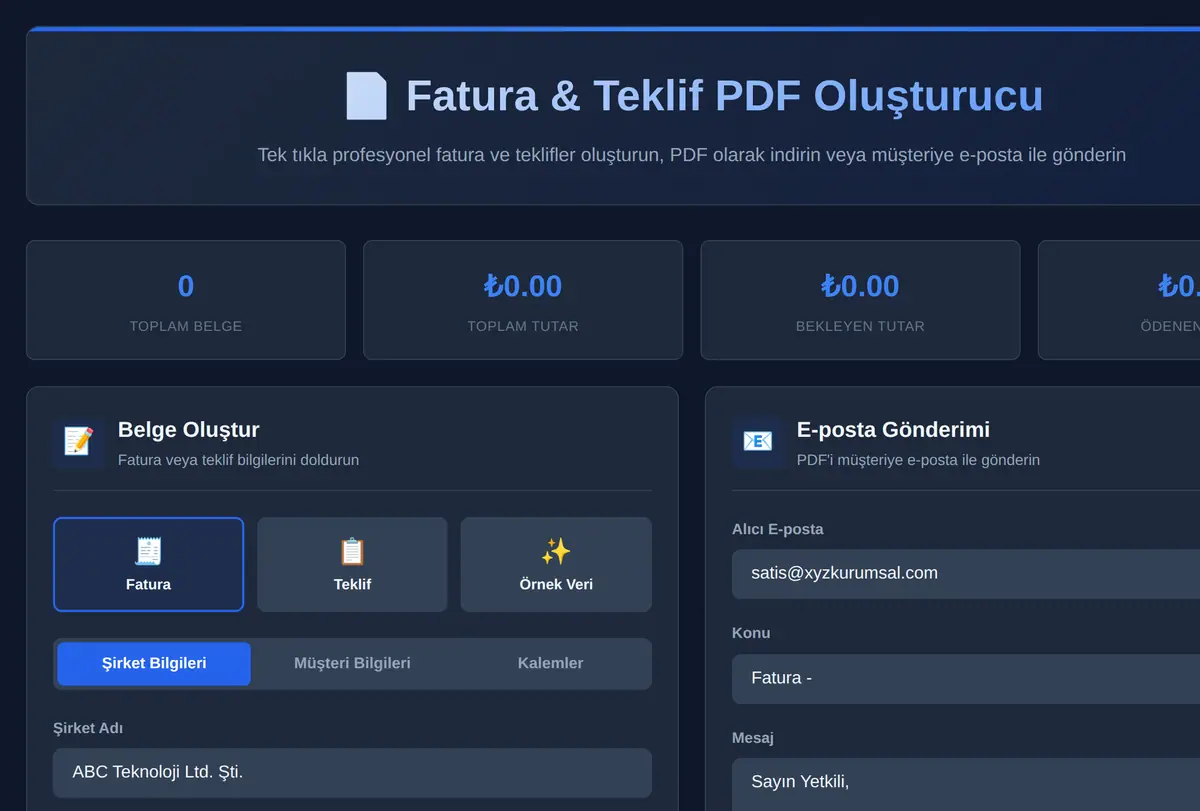Click the memo pencil icon next to Belge Oluştur

click(78, 441)
